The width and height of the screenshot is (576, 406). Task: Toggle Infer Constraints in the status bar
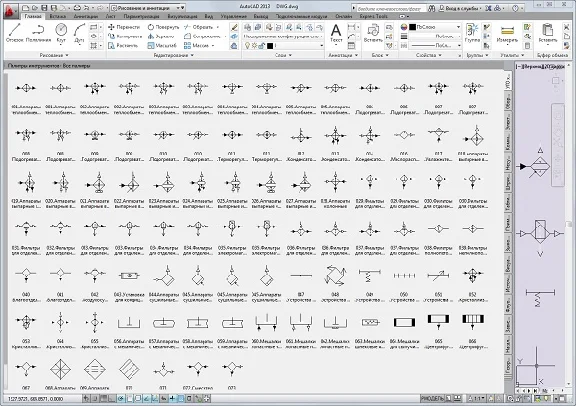(x=86, y=398)
